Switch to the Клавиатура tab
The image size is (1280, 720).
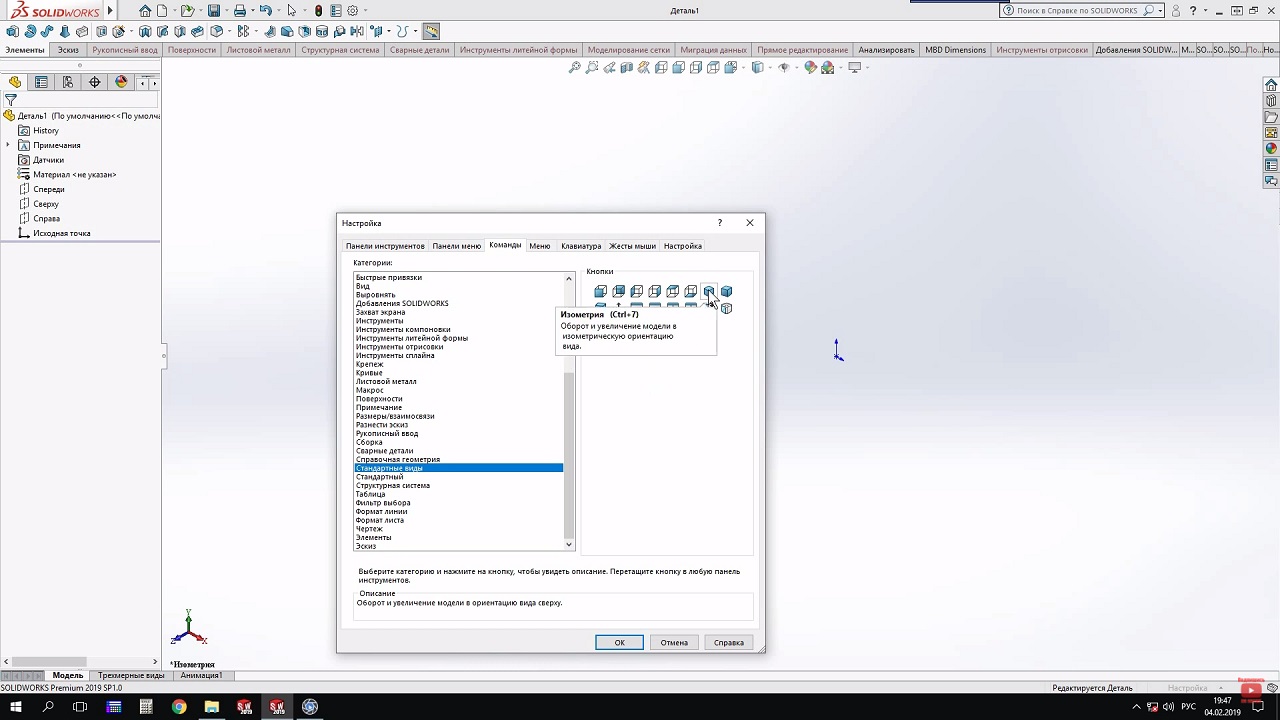580,246
